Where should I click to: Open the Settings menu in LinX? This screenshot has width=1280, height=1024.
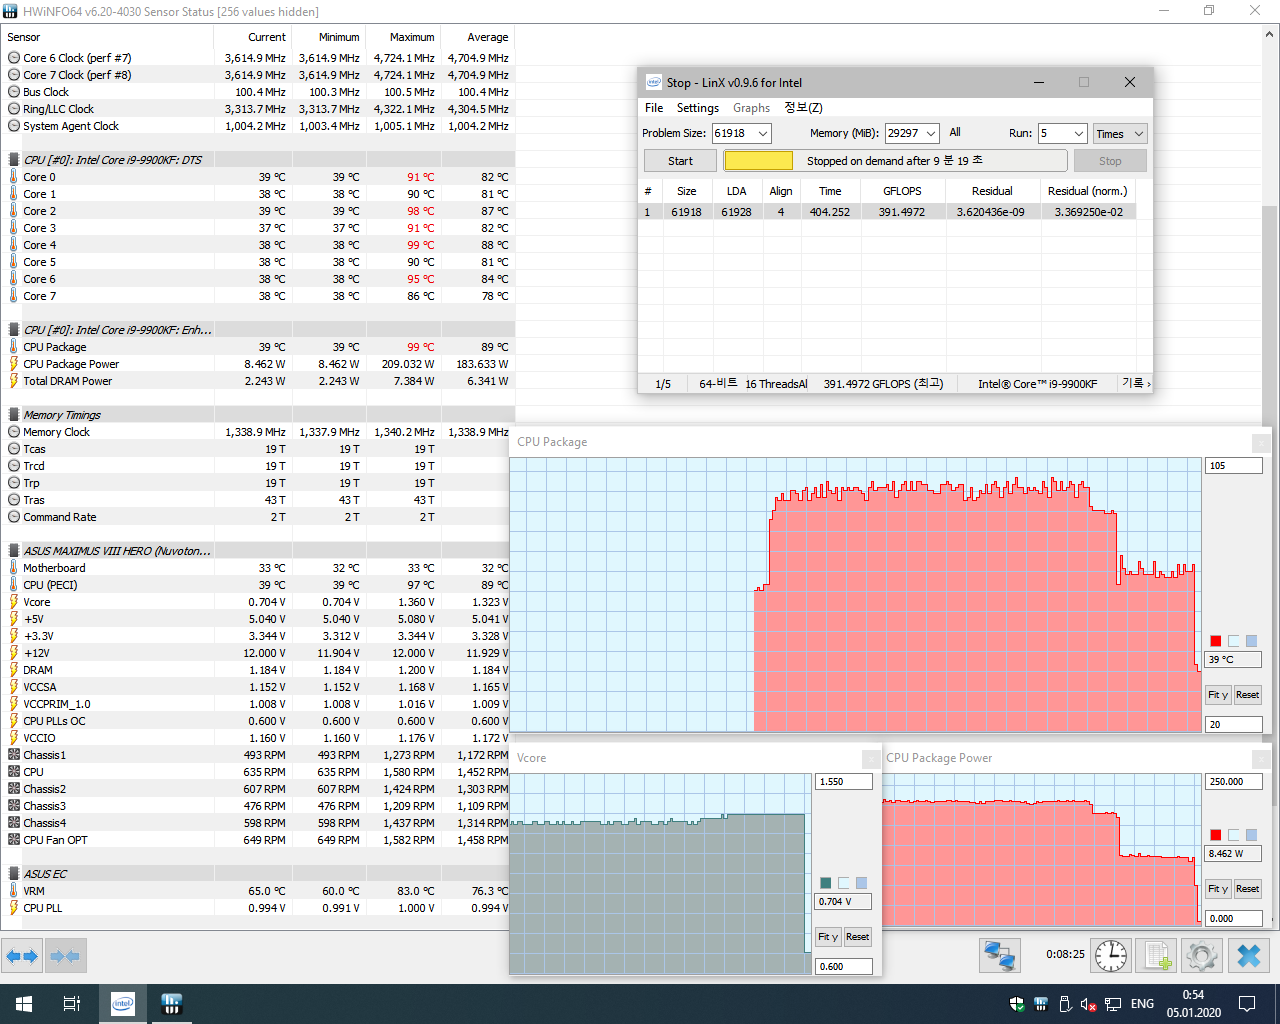[x=698, y=108]
